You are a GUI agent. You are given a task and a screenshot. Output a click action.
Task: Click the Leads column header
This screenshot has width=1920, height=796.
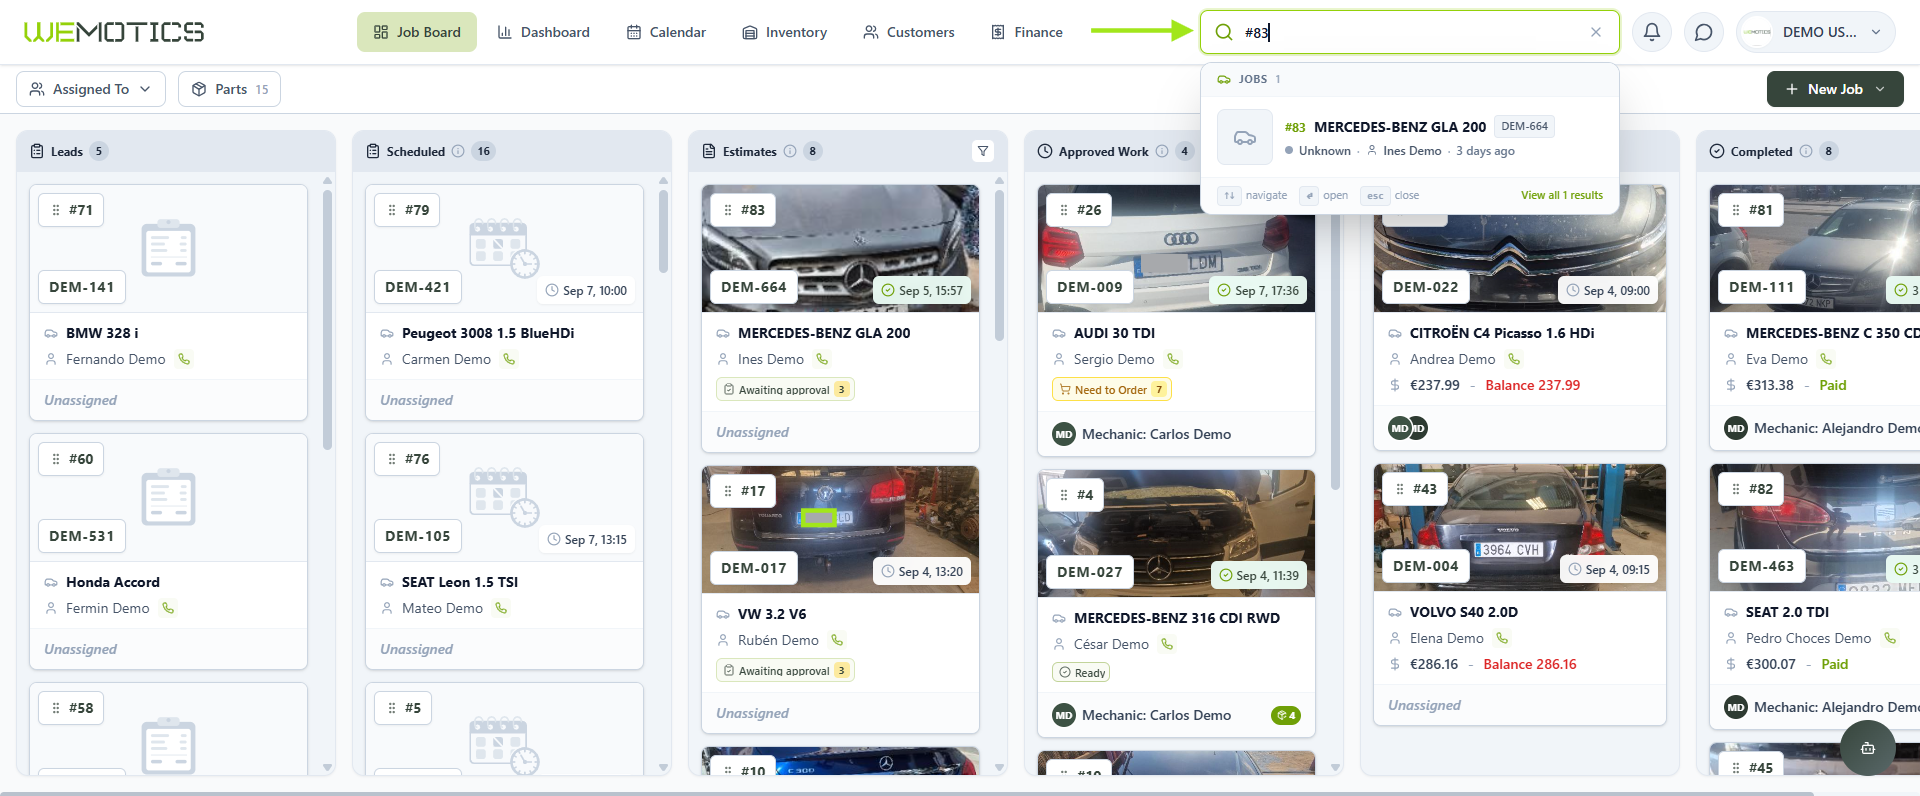(x=176, y=151)
